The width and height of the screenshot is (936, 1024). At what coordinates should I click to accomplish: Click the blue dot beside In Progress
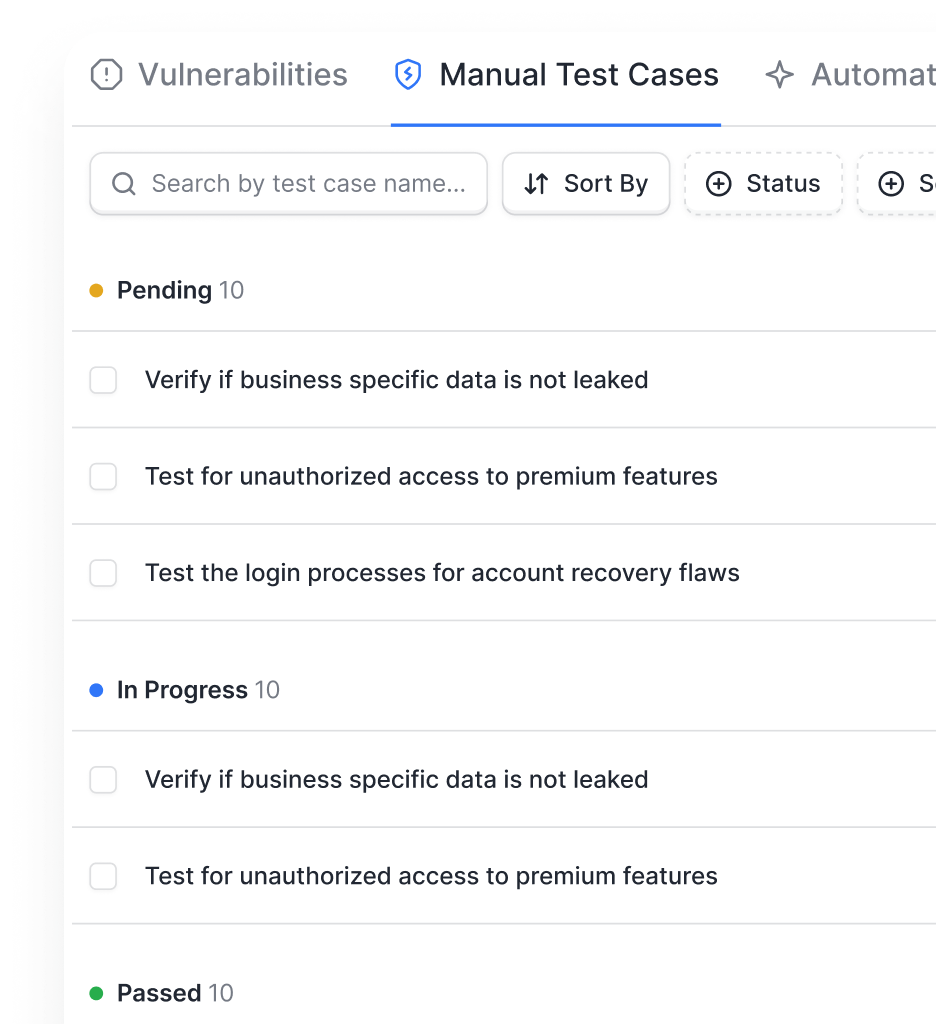(97, 689)
